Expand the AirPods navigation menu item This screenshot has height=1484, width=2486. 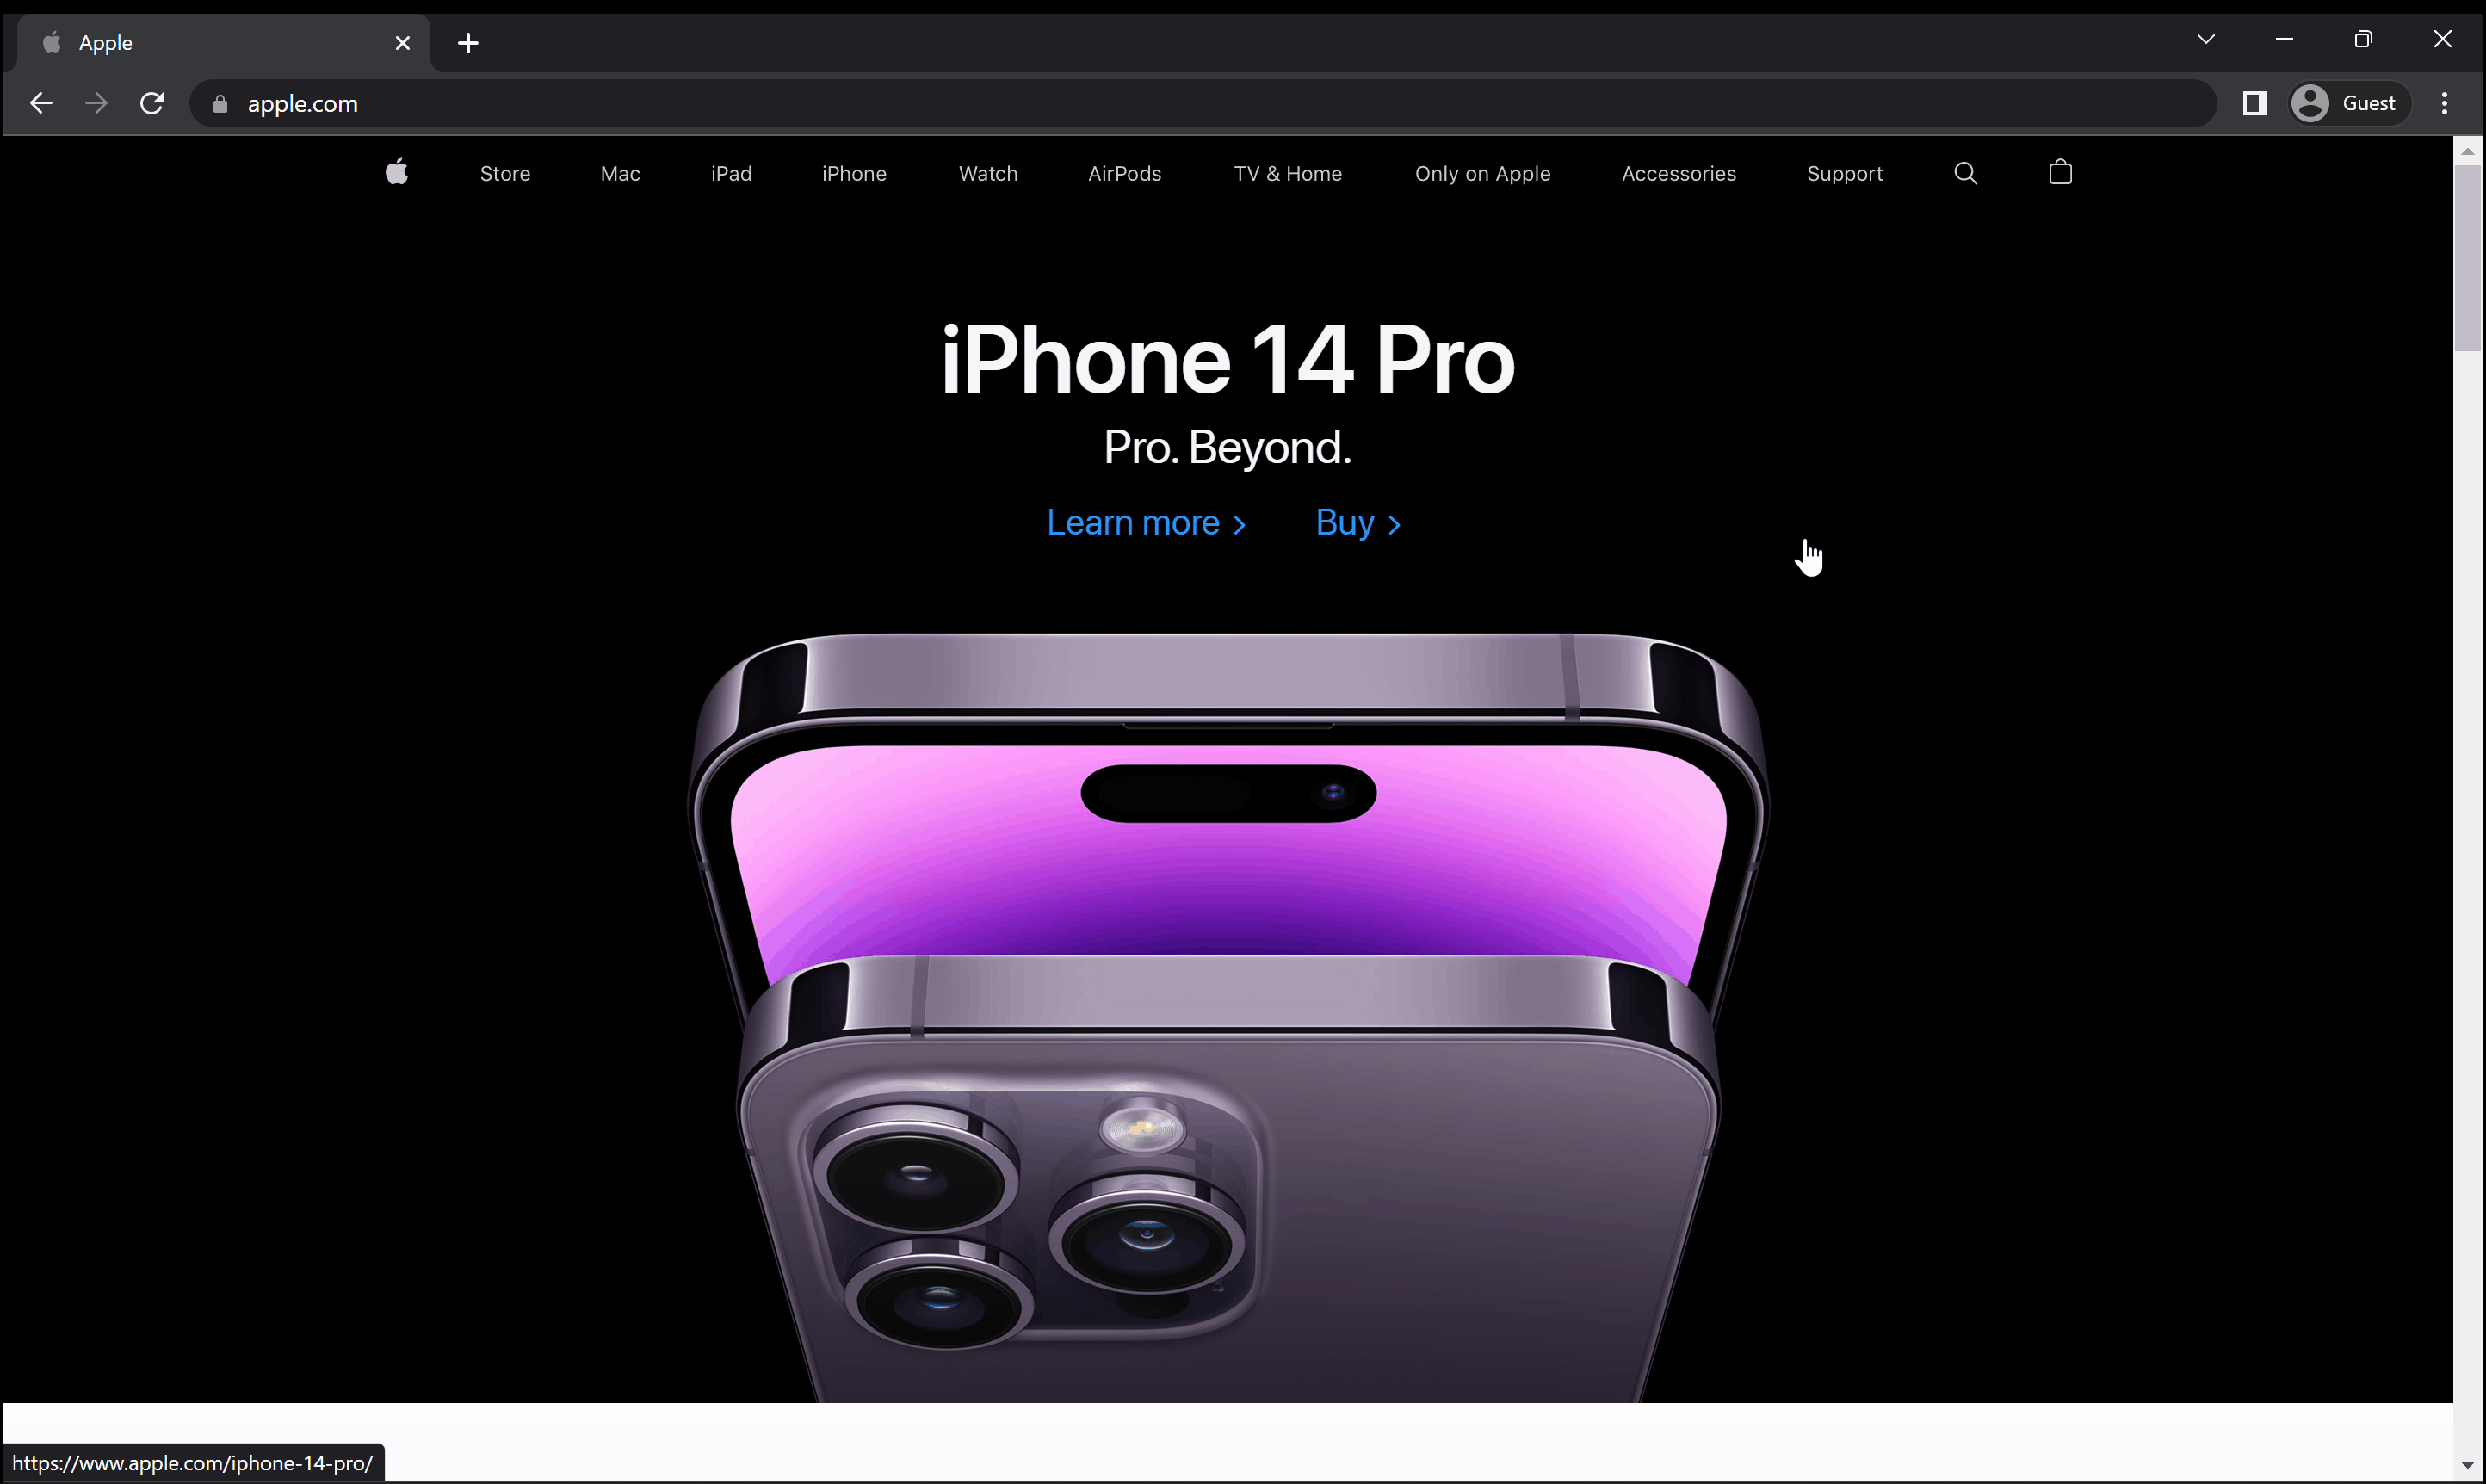(1126, 171)
